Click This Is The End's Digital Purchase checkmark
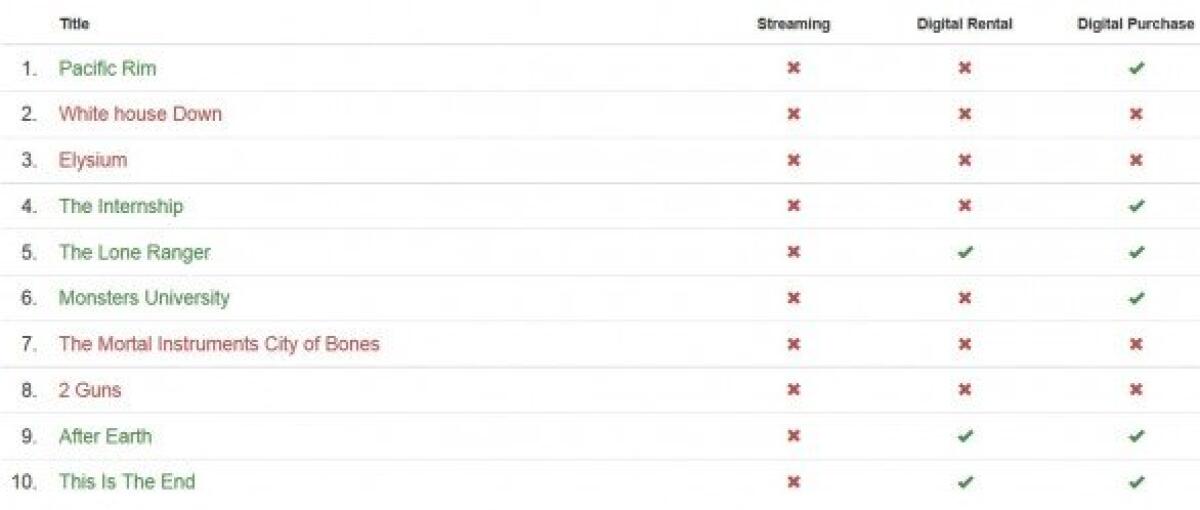 pyautogui.click(x=1136, y=482)
